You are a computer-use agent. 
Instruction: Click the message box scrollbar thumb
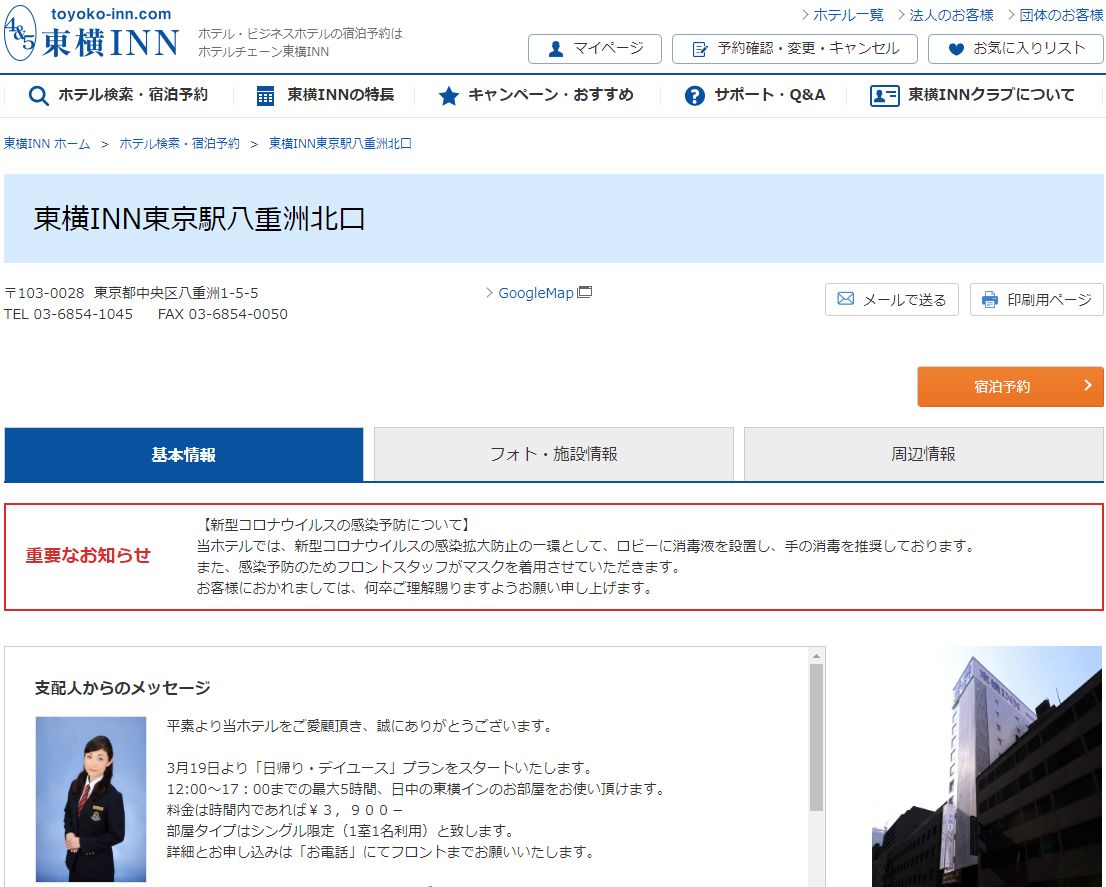pyautogui.click(x=816, y=738)
